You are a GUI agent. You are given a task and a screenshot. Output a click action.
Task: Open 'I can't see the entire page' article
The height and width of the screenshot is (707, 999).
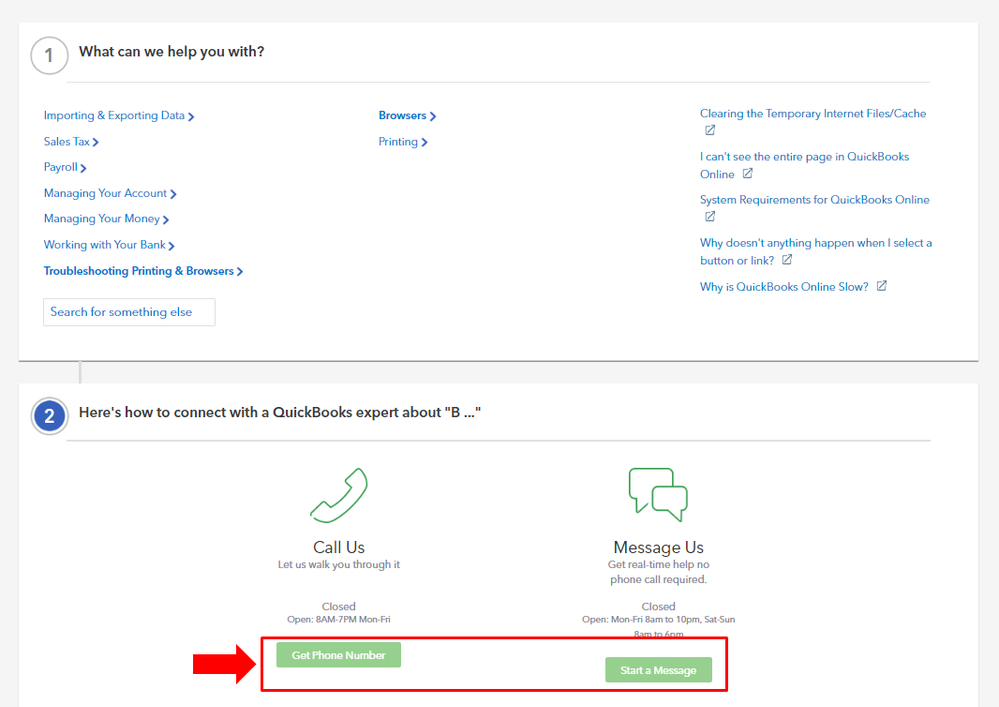point(804,157)
